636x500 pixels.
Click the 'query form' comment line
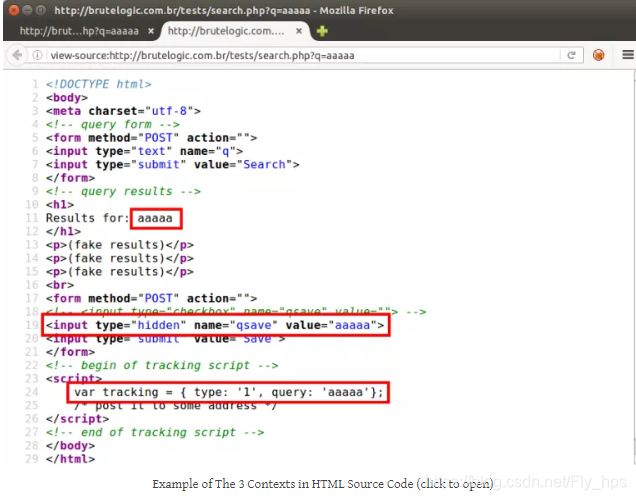[113, 124]
